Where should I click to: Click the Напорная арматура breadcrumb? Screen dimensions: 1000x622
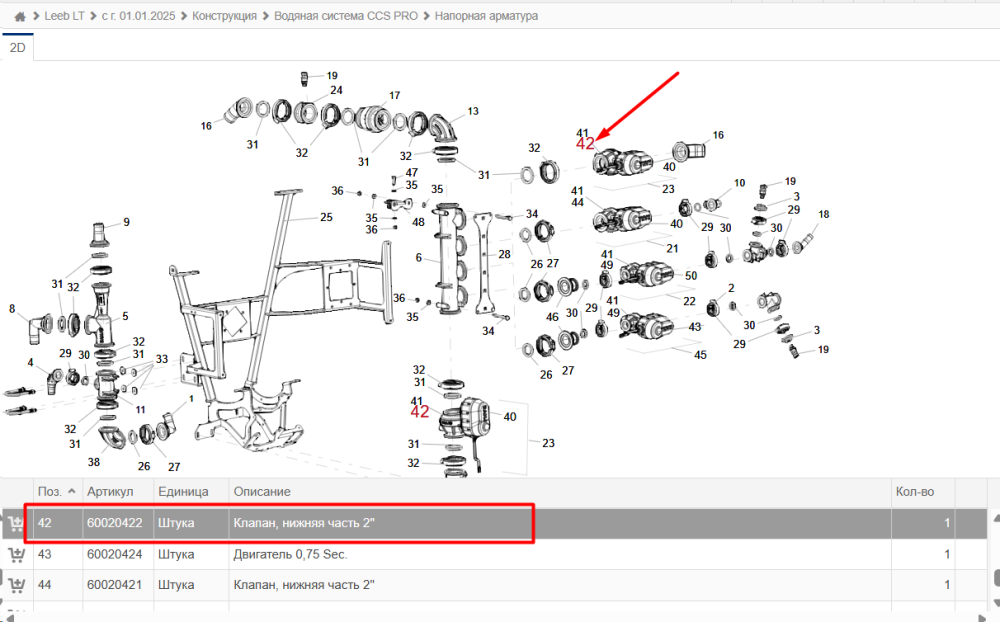pos(486,16)
